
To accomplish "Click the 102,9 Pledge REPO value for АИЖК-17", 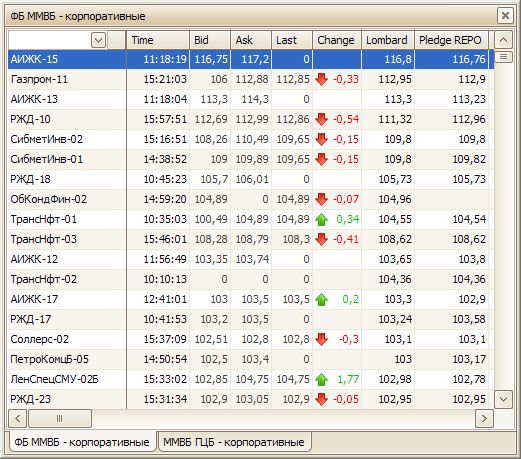I will 472,299.
